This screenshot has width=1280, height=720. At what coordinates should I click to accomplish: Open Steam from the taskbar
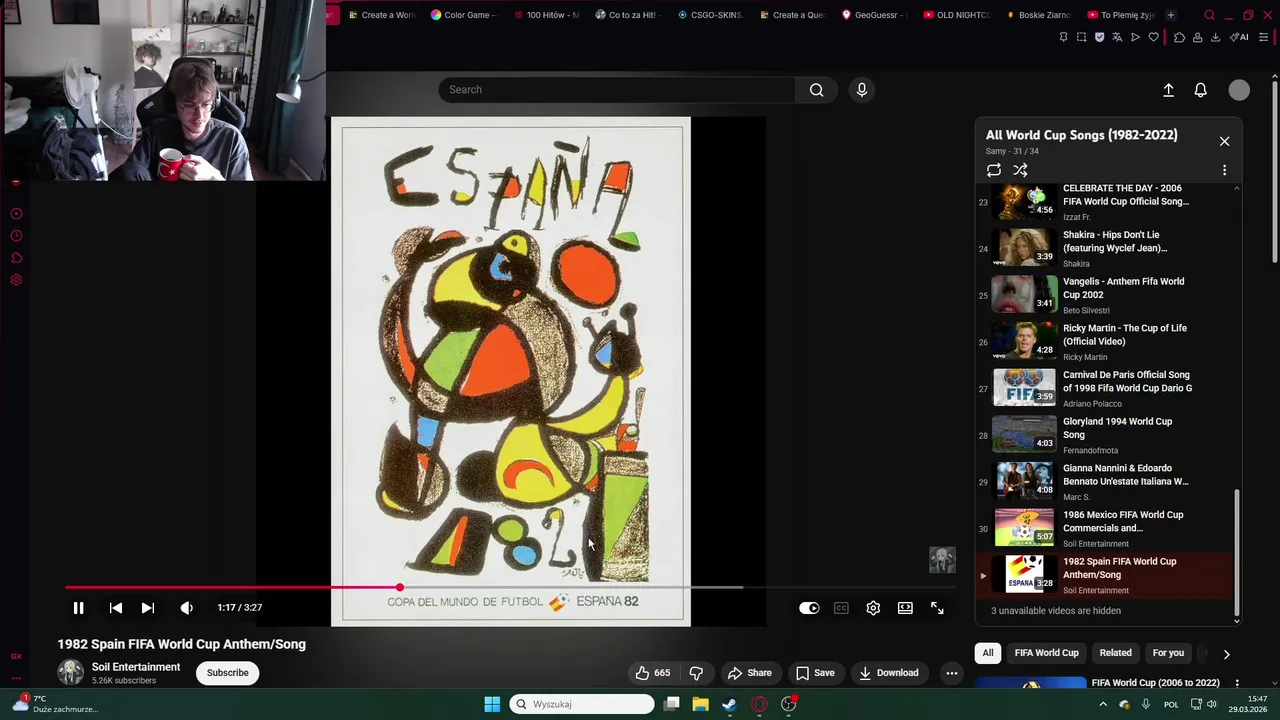click(x=729, y=704)
